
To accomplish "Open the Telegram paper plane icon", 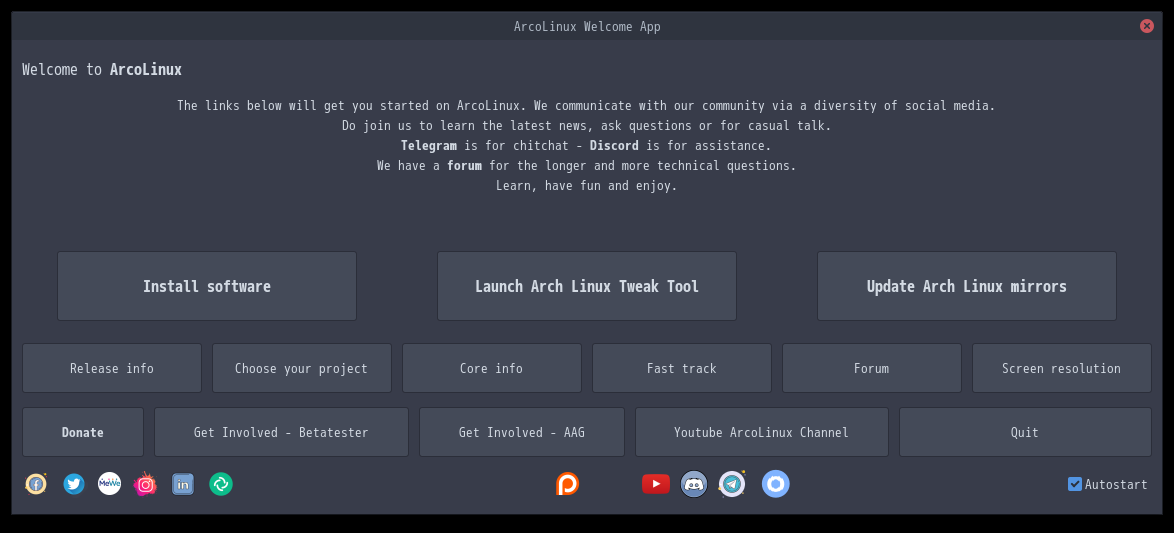I will (x=732, y=484).
